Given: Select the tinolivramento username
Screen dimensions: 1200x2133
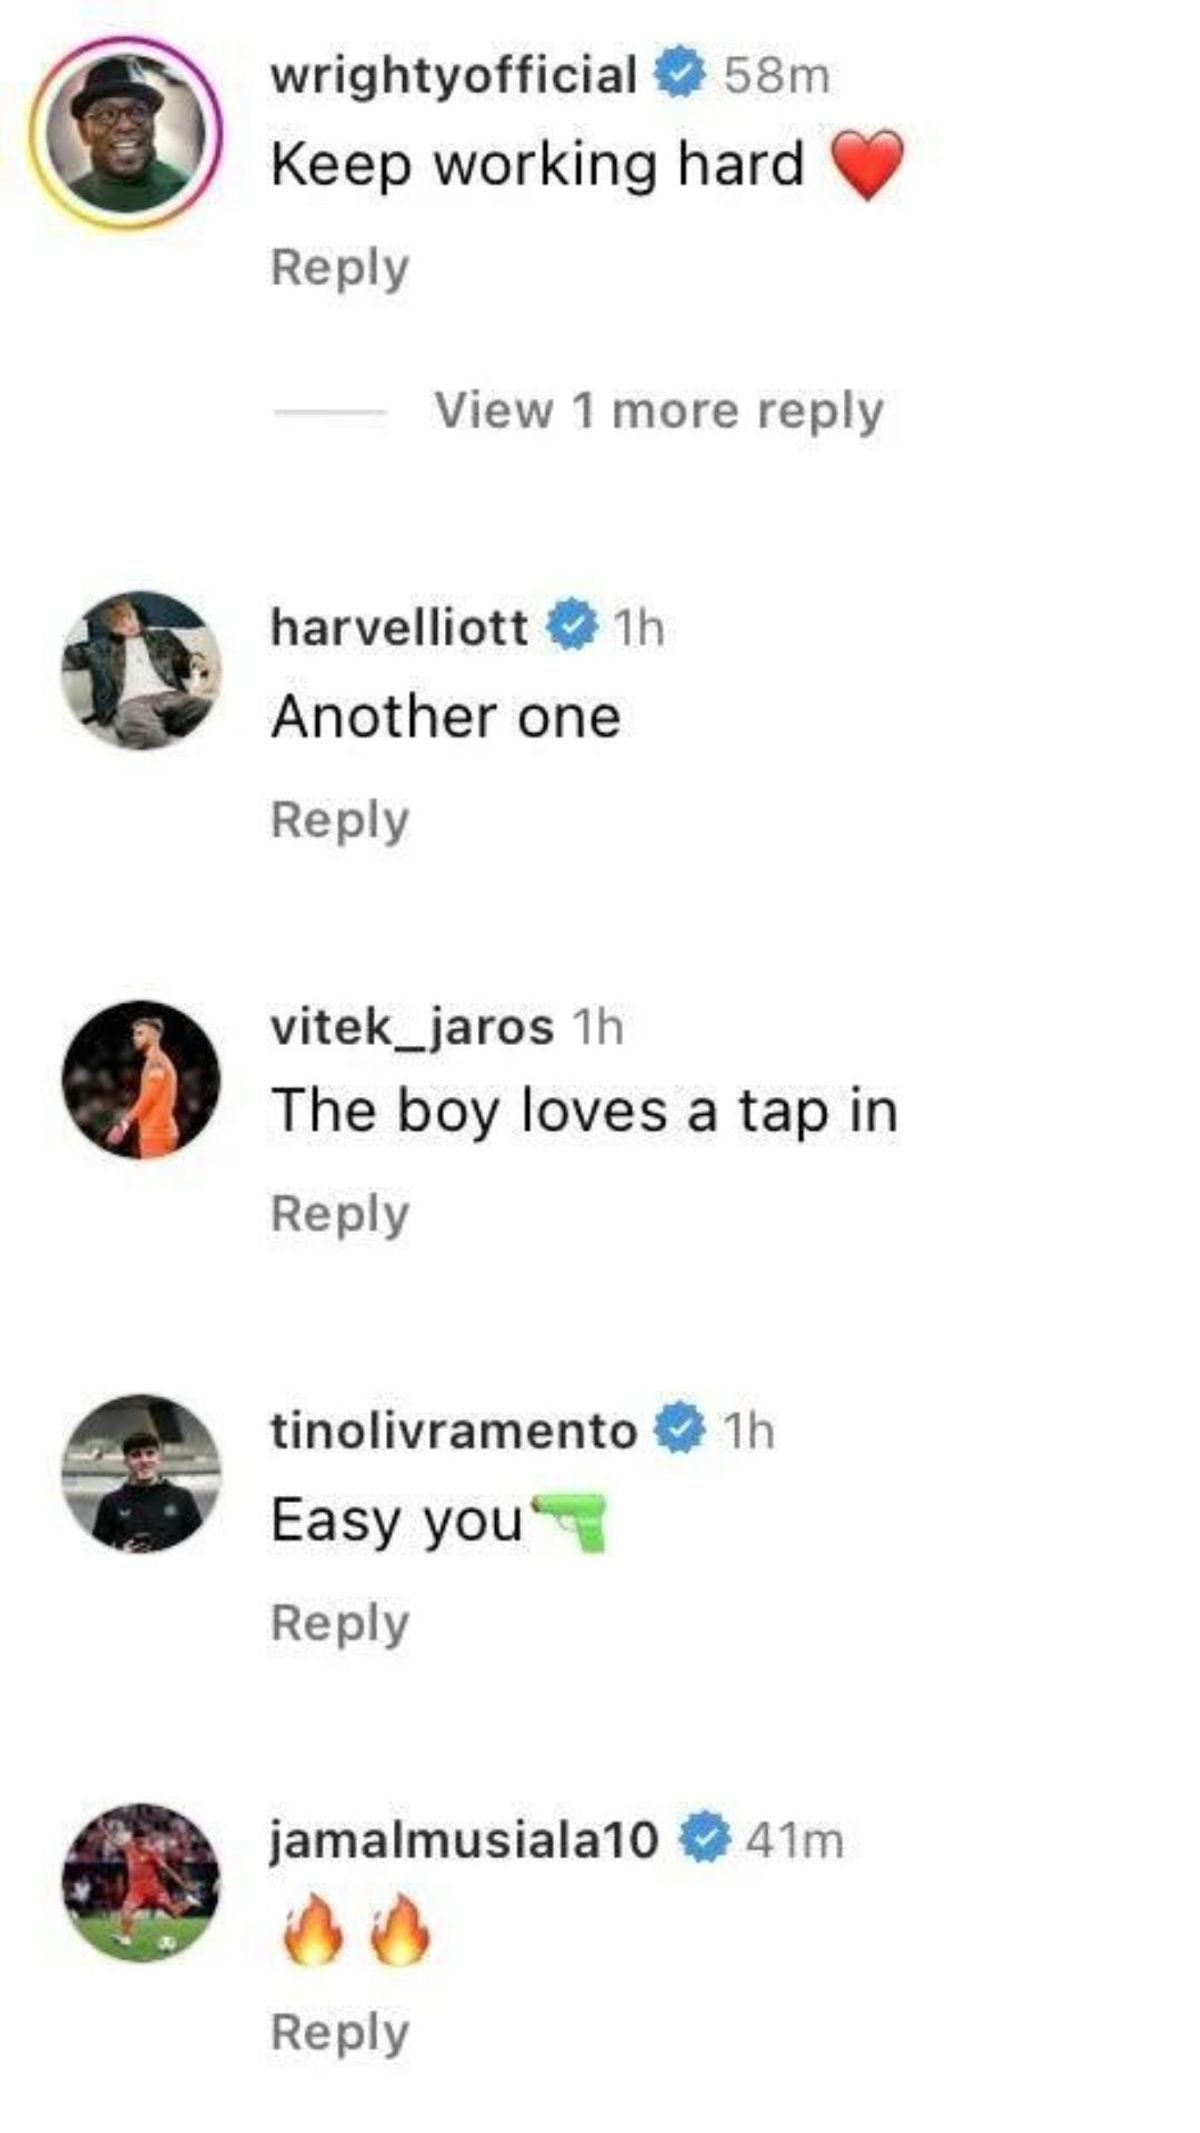Looking at the screenshot, I should tap(453, 1430).
